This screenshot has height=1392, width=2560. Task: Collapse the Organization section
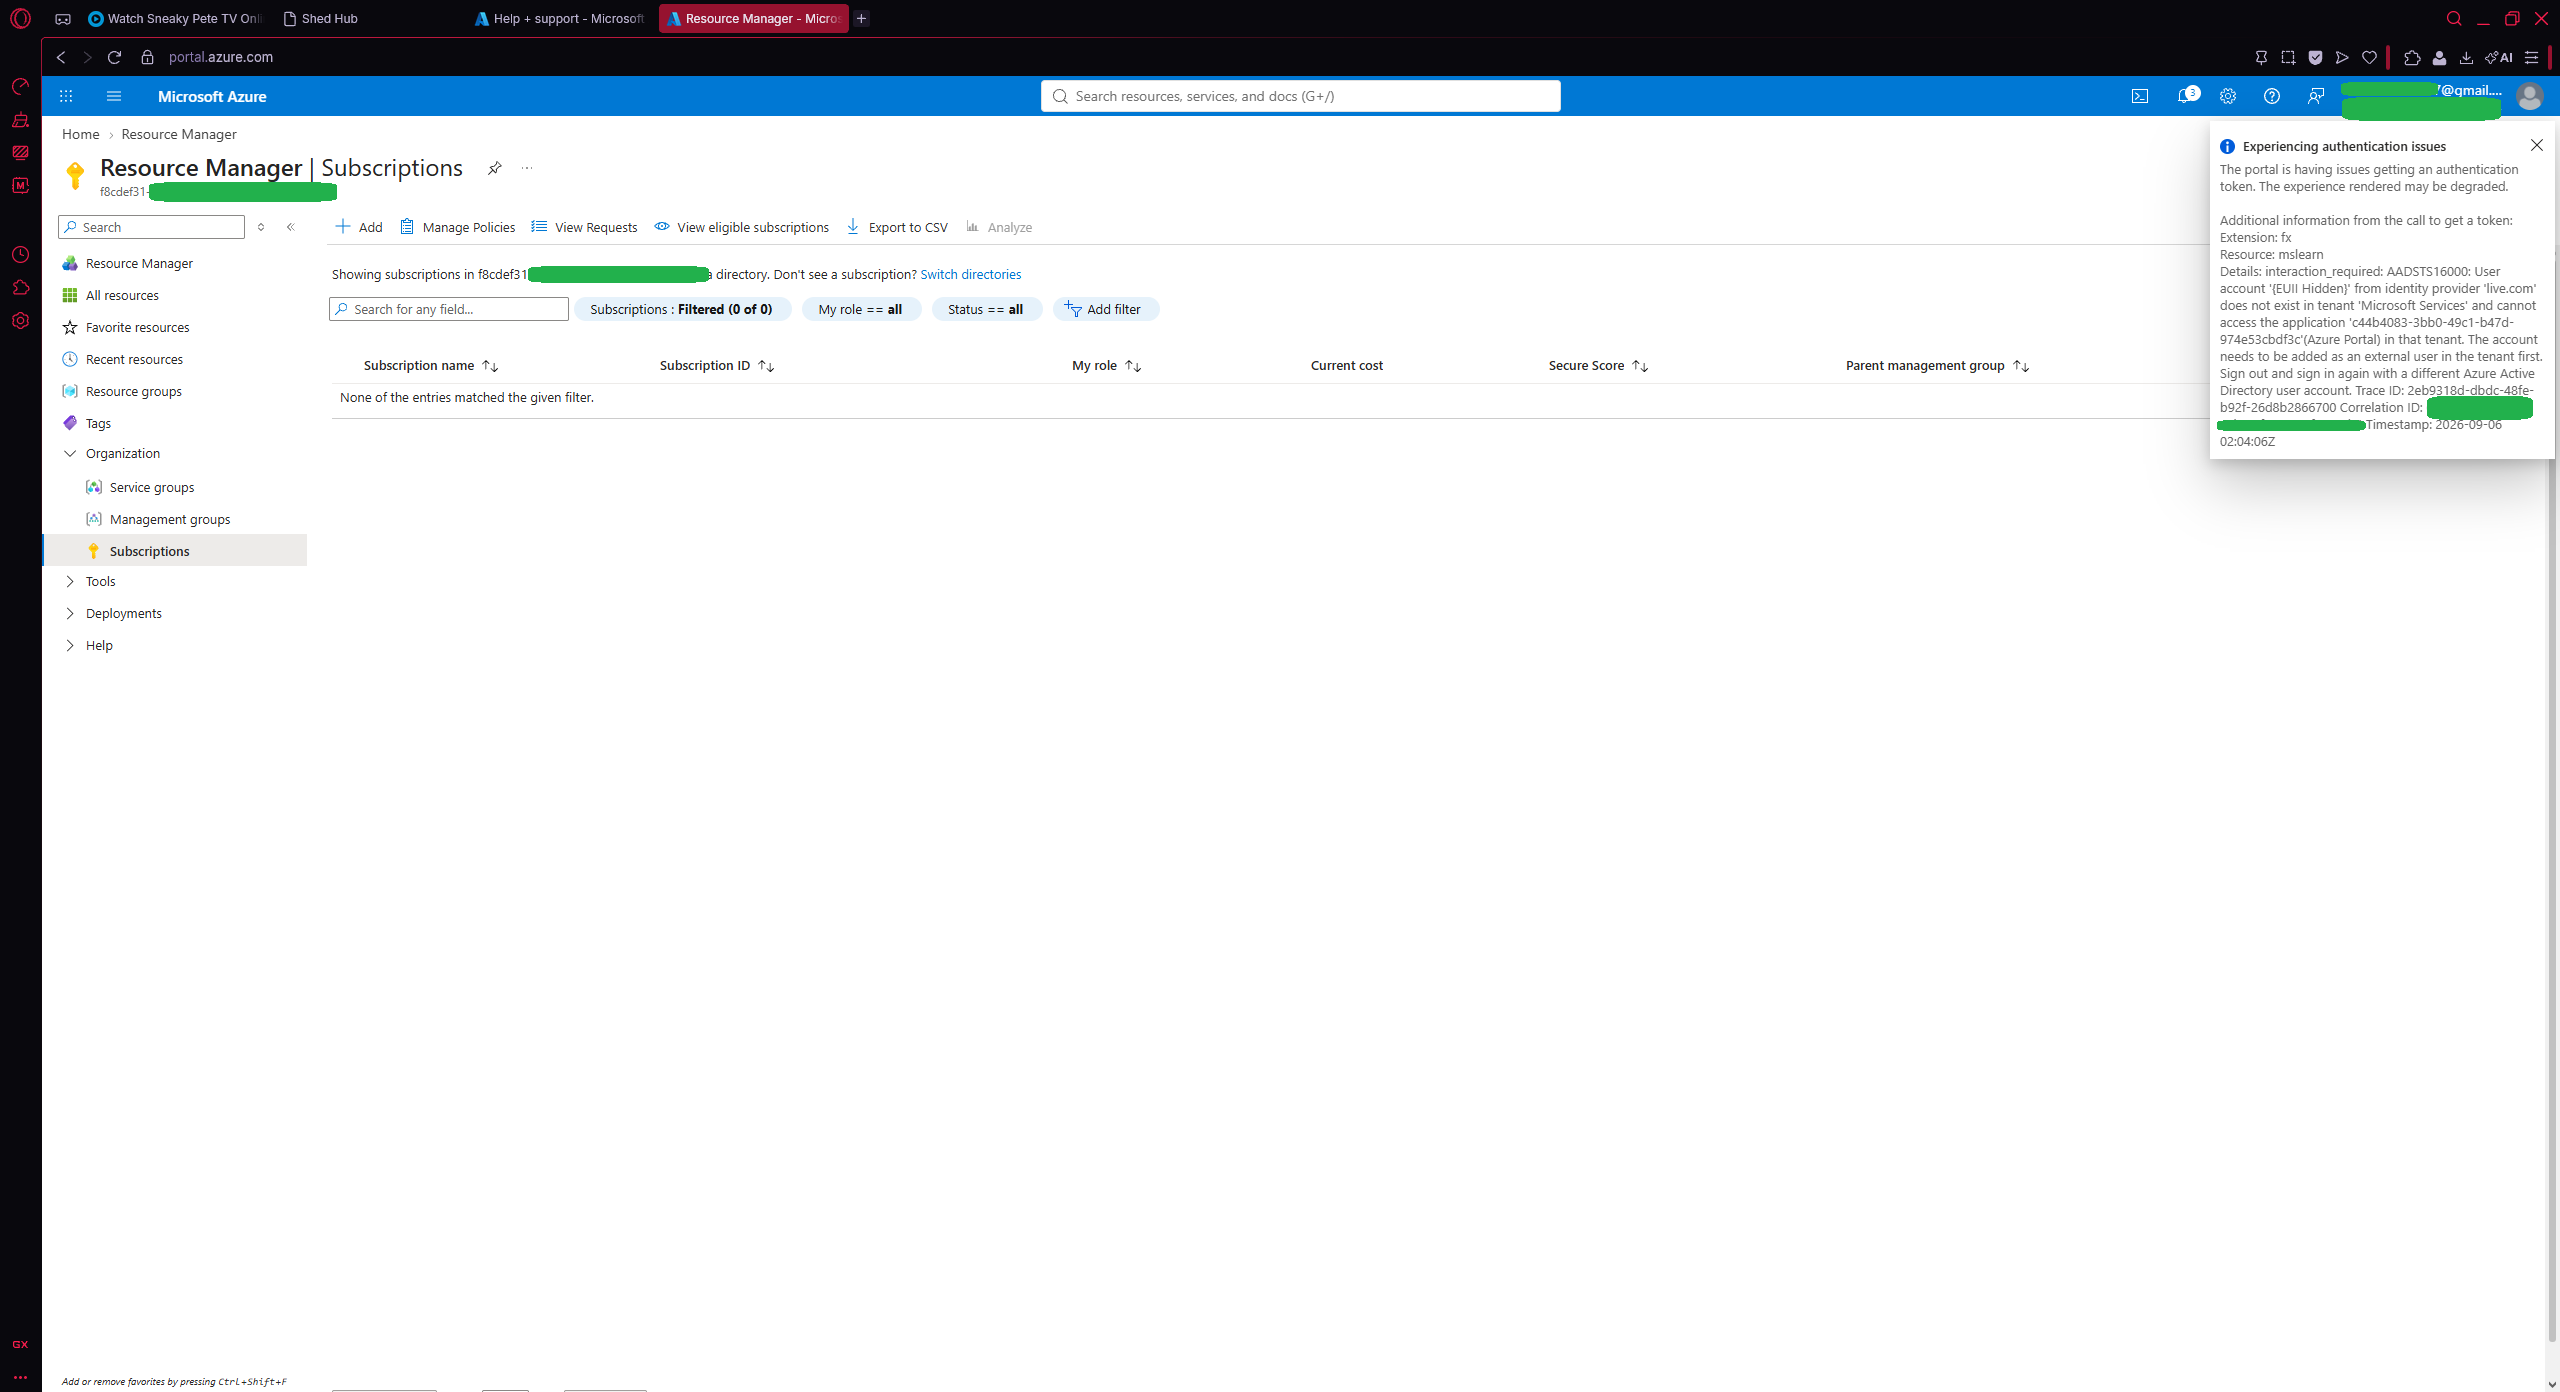point(70,453)
